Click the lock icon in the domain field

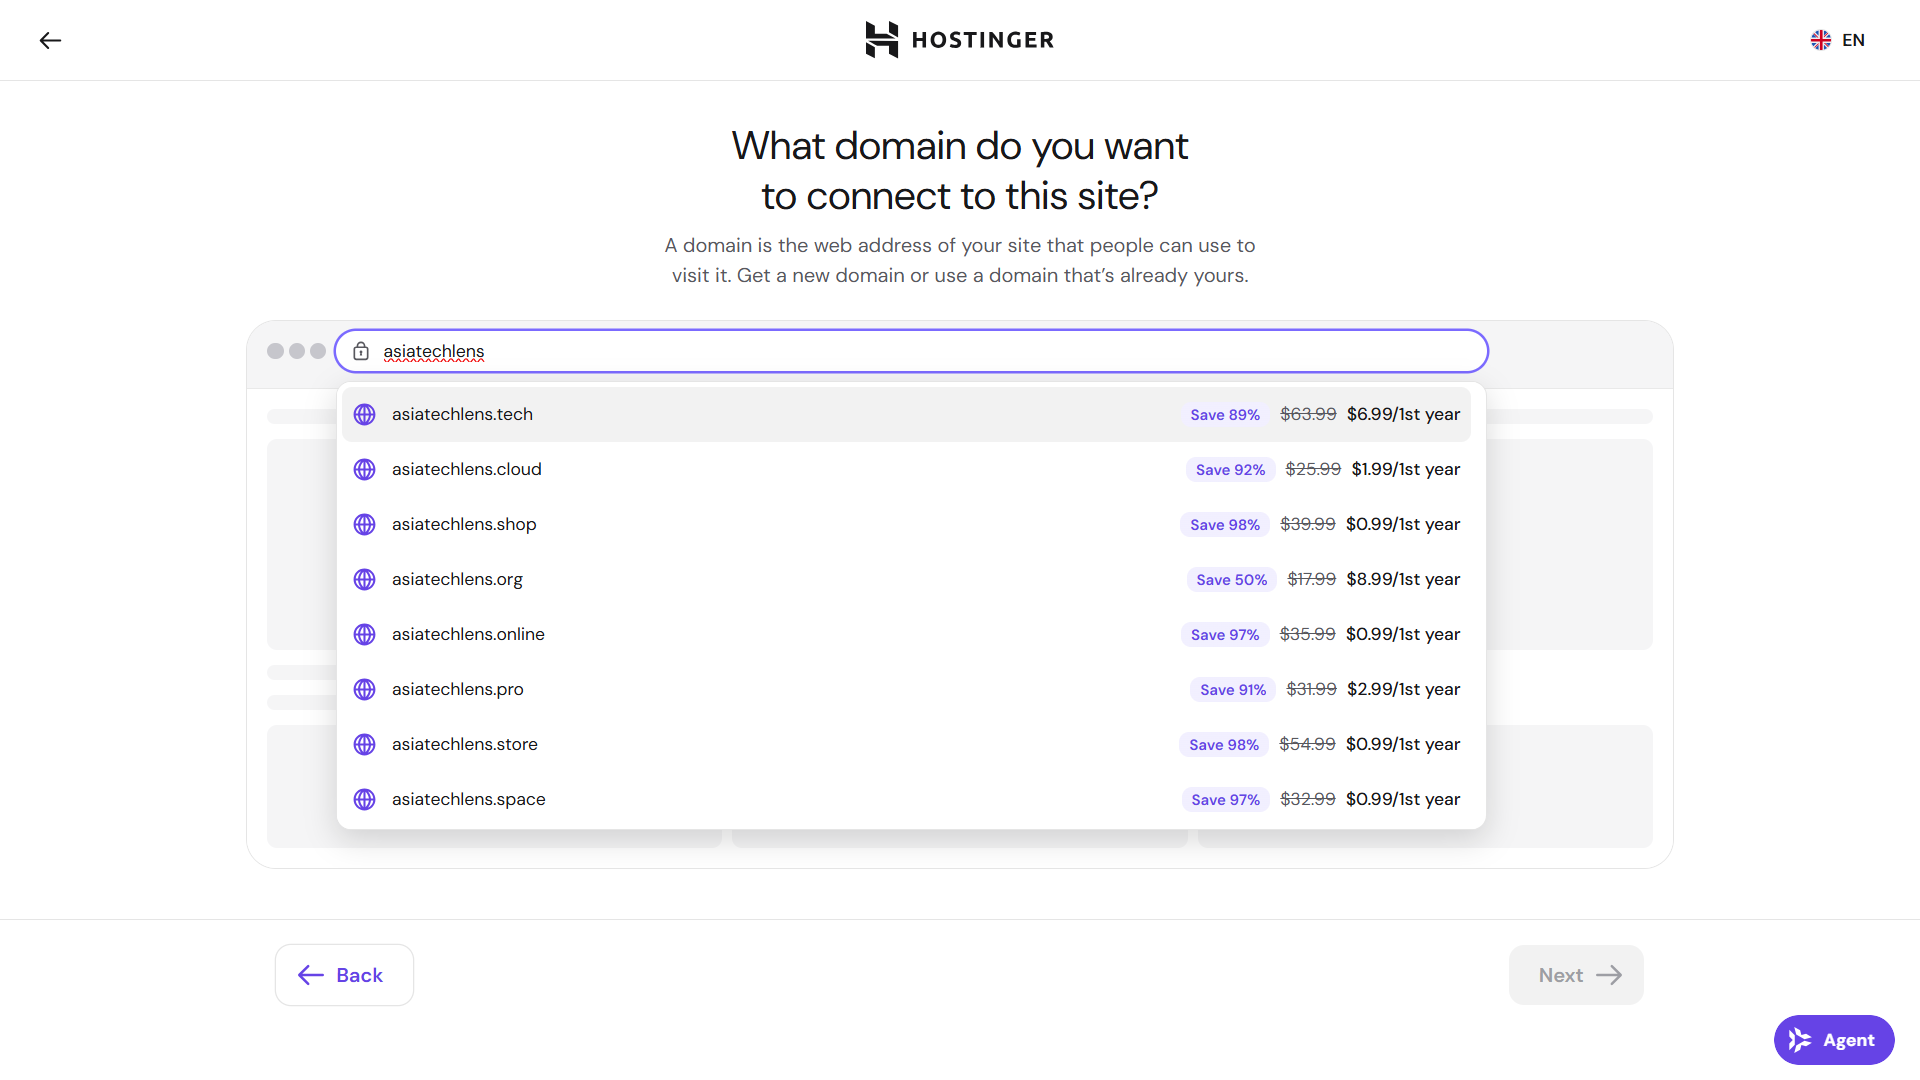(x=361, y=351)
